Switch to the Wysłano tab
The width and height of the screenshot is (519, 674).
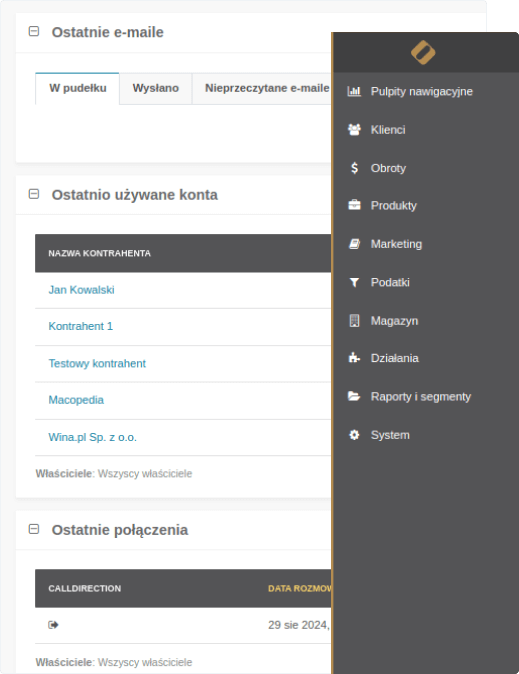click(x=156, y=88)
